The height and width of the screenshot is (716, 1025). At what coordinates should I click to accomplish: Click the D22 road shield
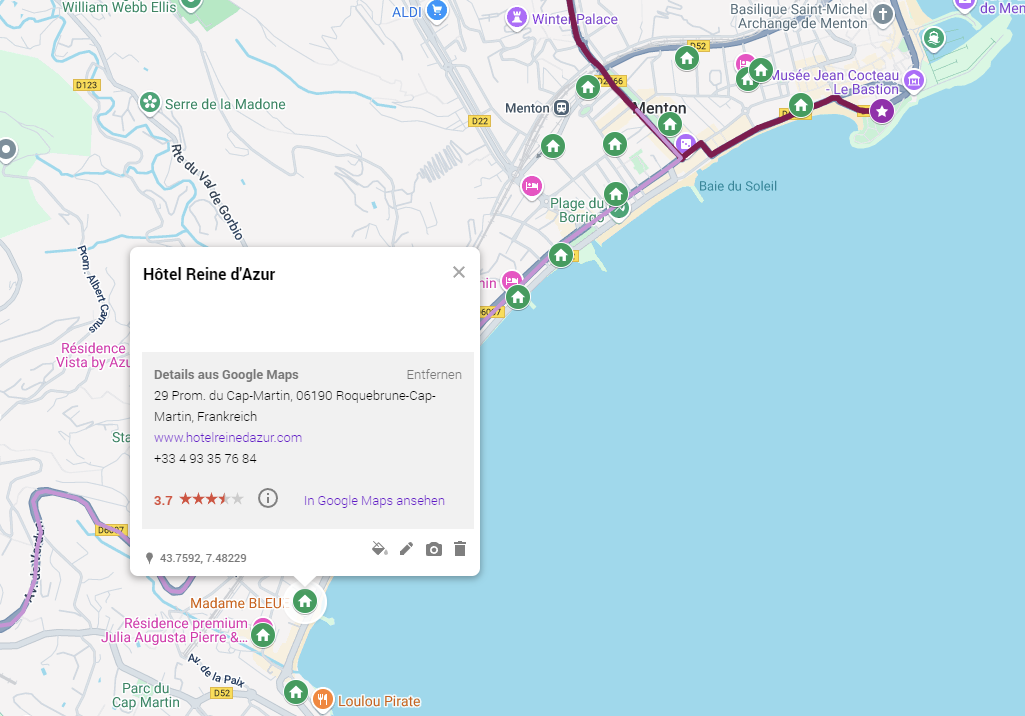click(x=480, y=121)
